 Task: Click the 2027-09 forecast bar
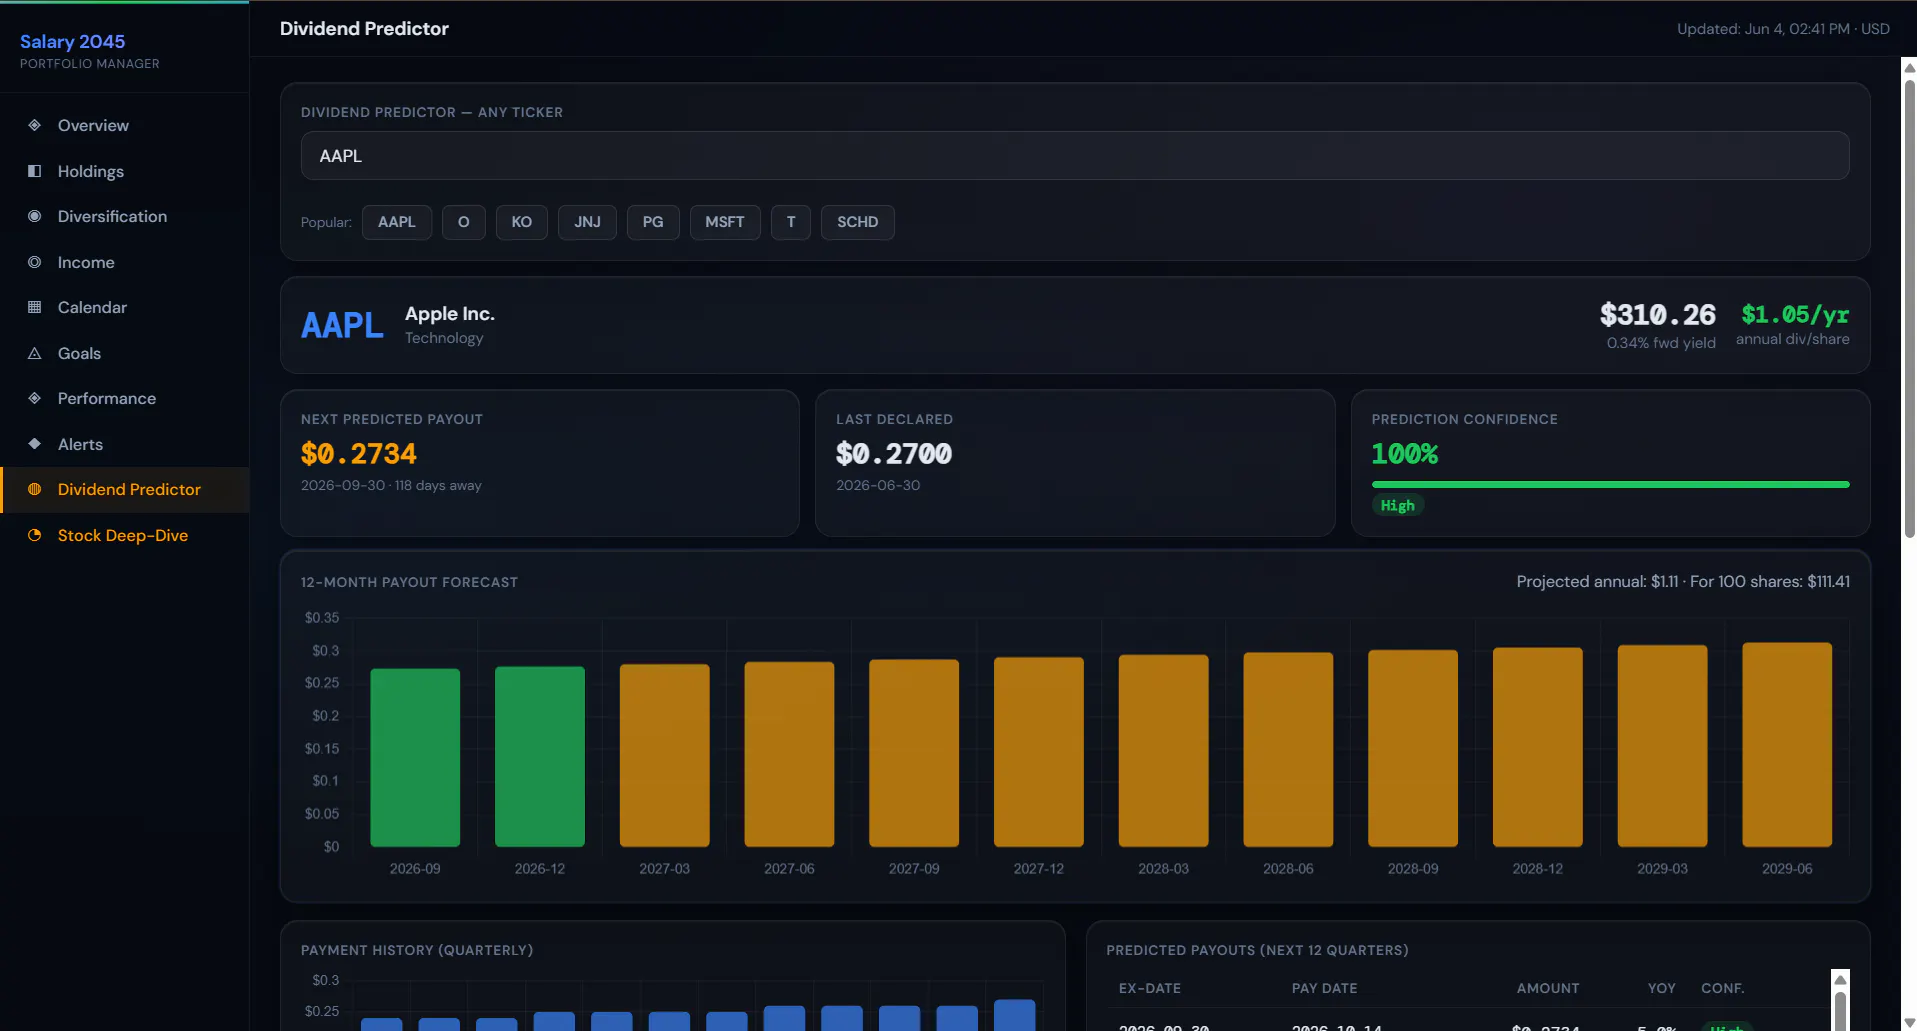tap(914, 753)
